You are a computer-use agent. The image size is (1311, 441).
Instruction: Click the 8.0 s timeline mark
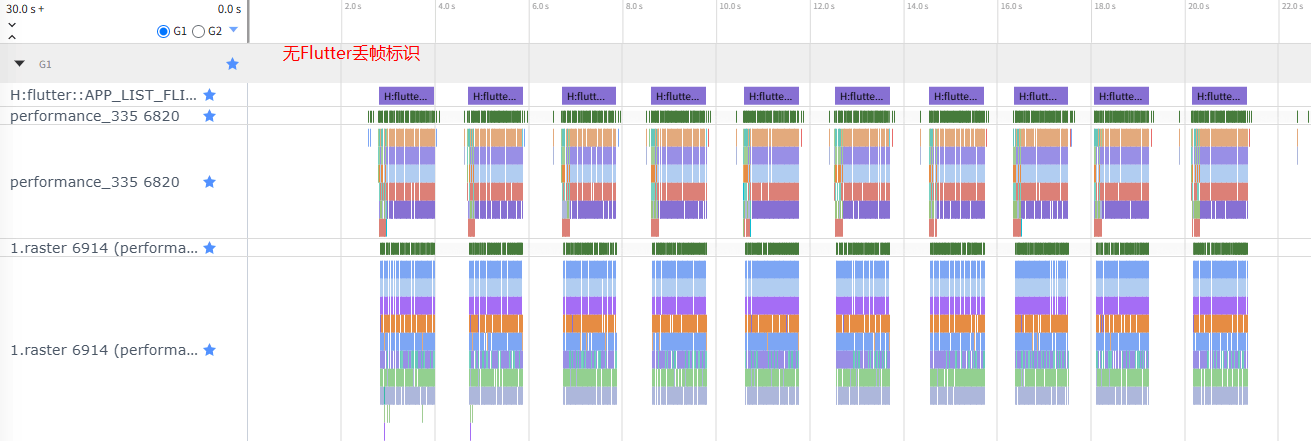coord(633,6)
